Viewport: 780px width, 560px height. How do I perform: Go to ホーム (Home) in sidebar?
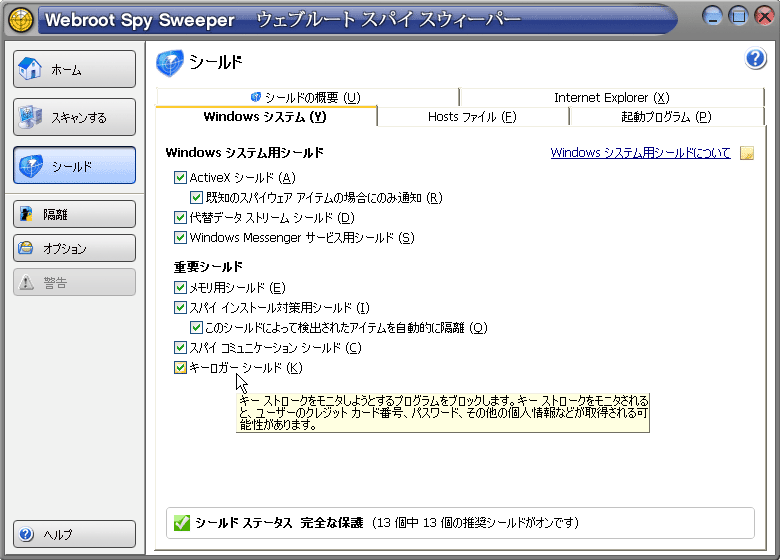[x=75, y=69]
